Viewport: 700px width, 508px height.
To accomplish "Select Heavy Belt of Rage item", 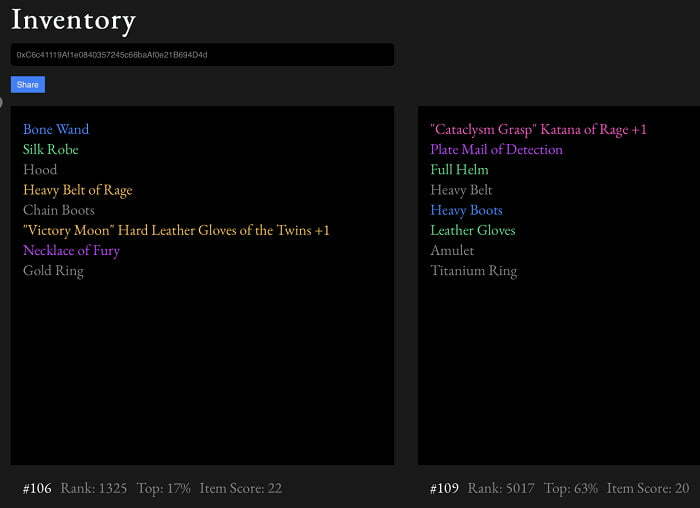I will click(x=78, y=190).
